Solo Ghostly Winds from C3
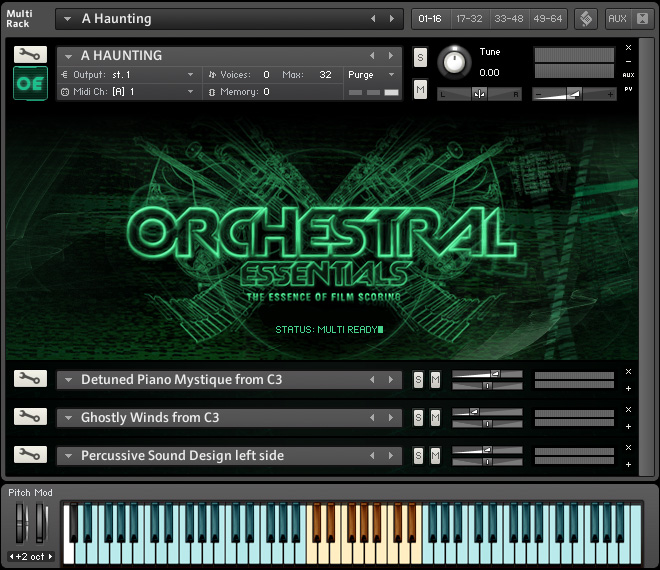The width and height of the screenshot is (660, 570). [x=418, y=418]
